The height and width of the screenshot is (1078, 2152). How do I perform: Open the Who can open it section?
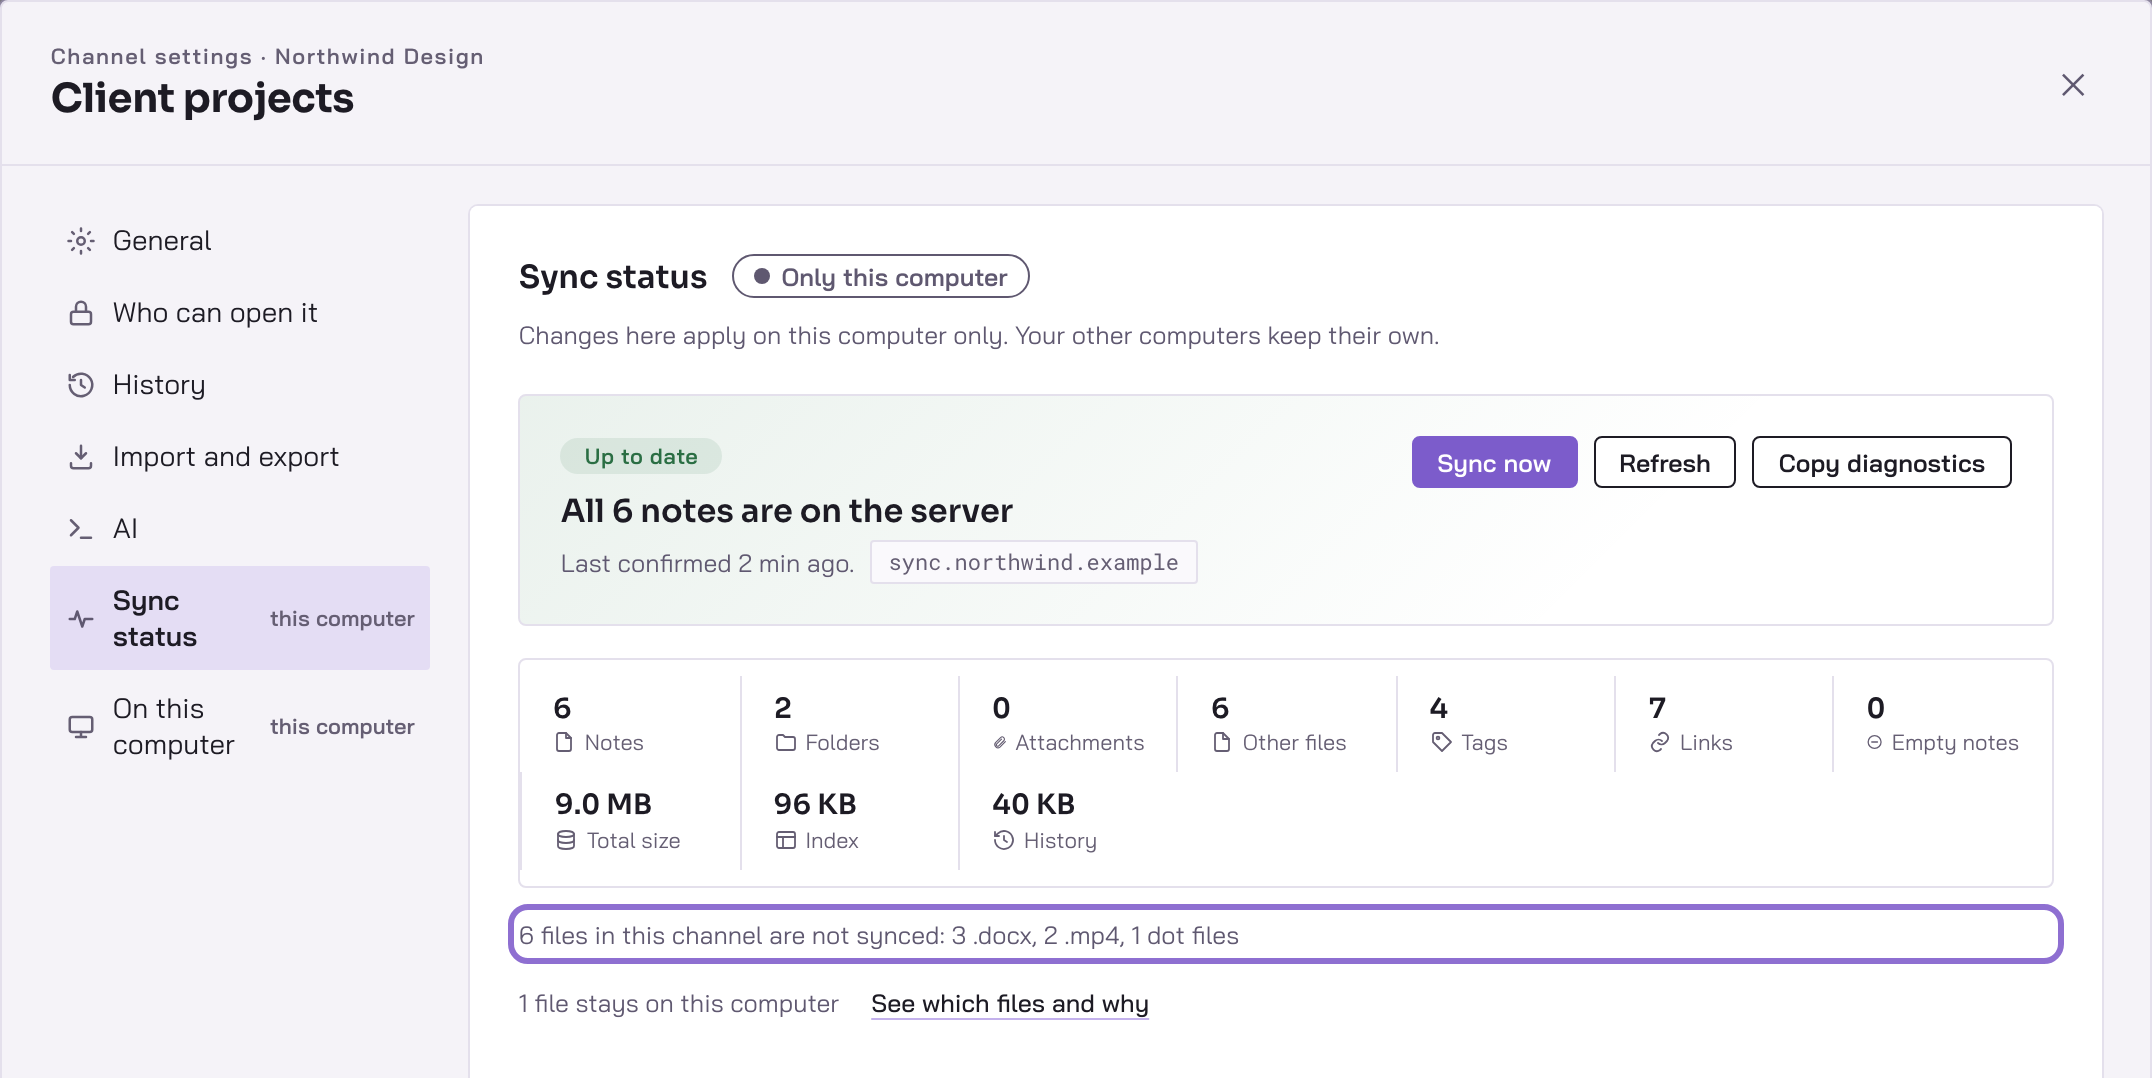pyautogui.click(x=240, y=313)
